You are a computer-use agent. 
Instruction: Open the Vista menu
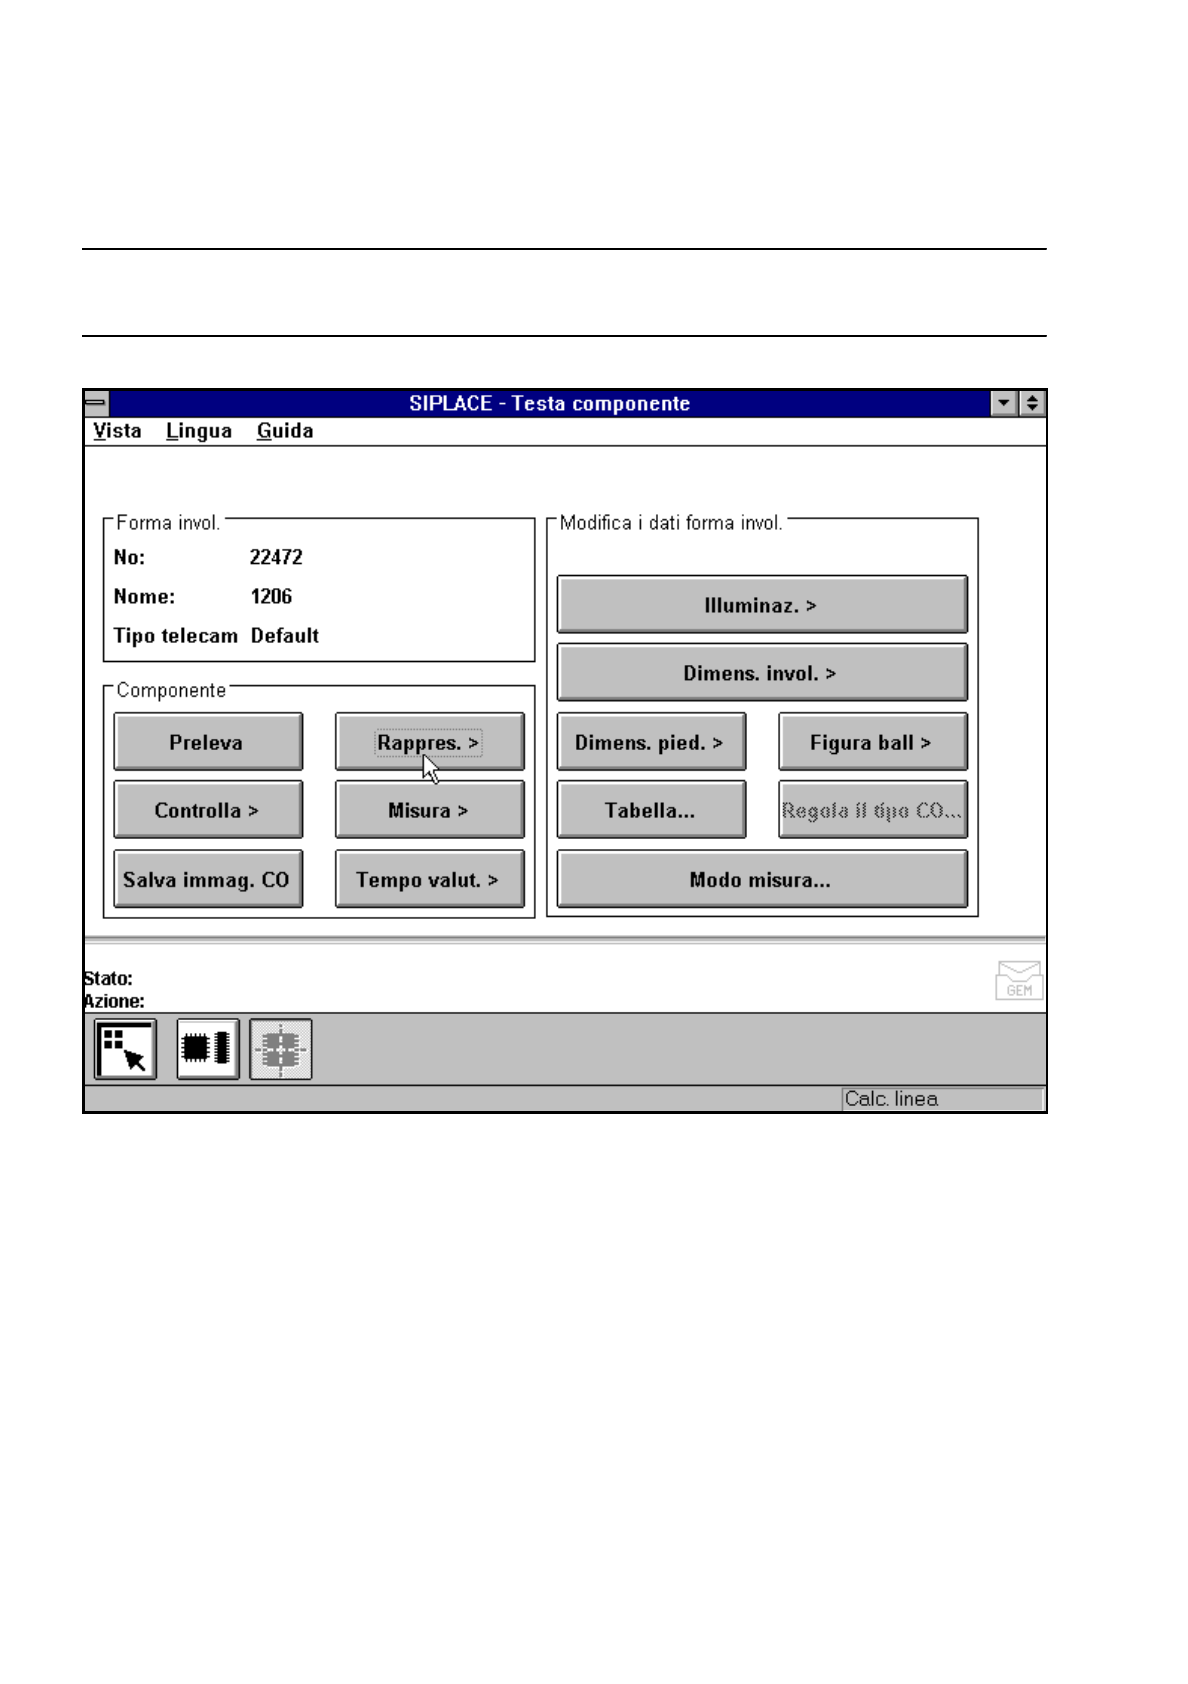pos(117,431)
